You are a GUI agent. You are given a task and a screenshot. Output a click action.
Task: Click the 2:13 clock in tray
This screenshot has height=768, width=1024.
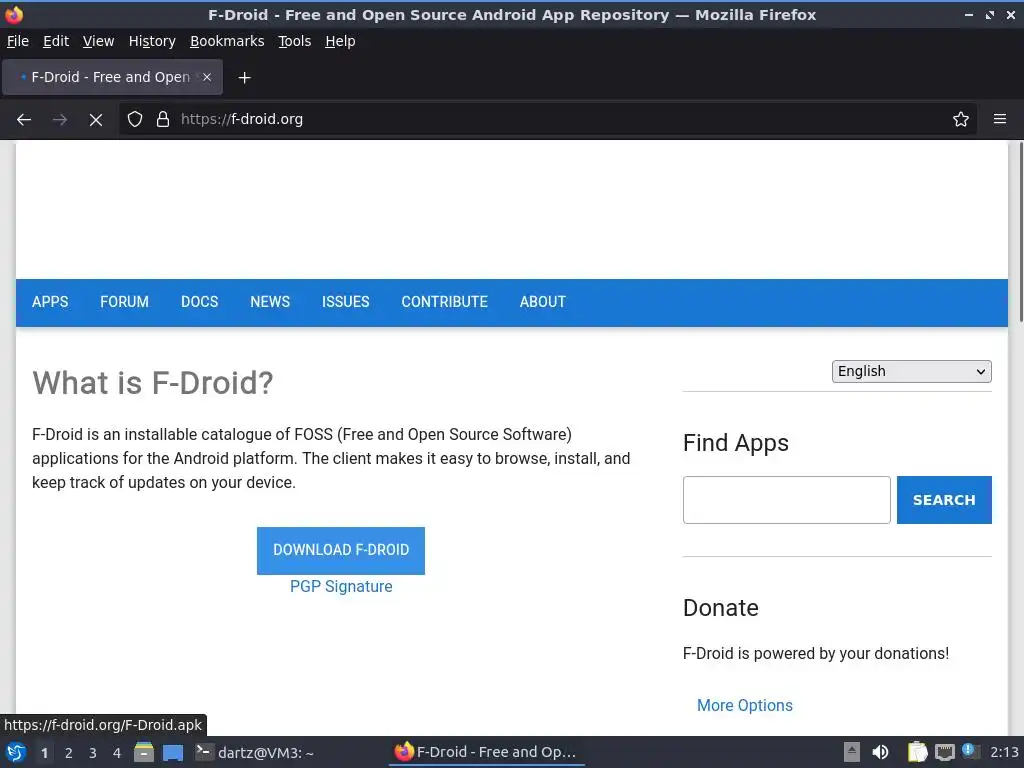pyautogui.click(x=1004, y=752)
